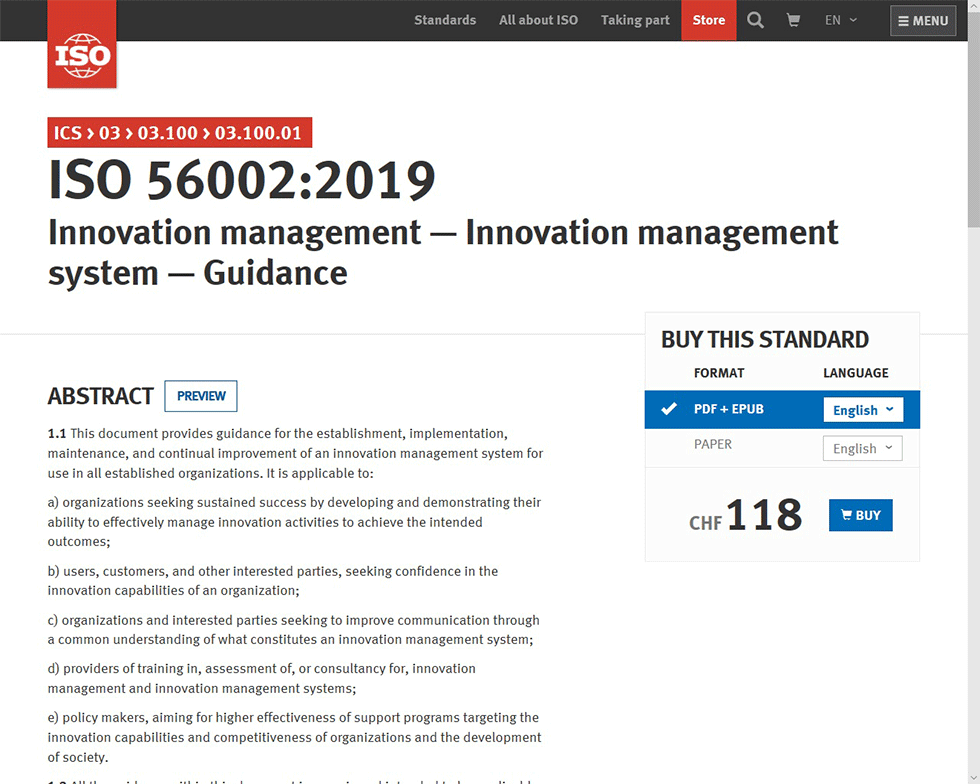Viewport: 980px width, 784px height.
Task: Open breadcrumb 03.100 link
Action: coord(168,133)
